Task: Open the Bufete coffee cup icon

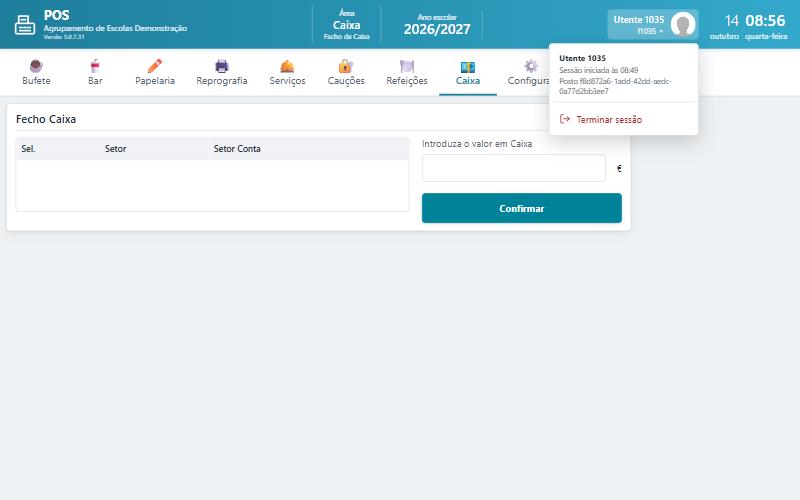Action: coord(36,66)
